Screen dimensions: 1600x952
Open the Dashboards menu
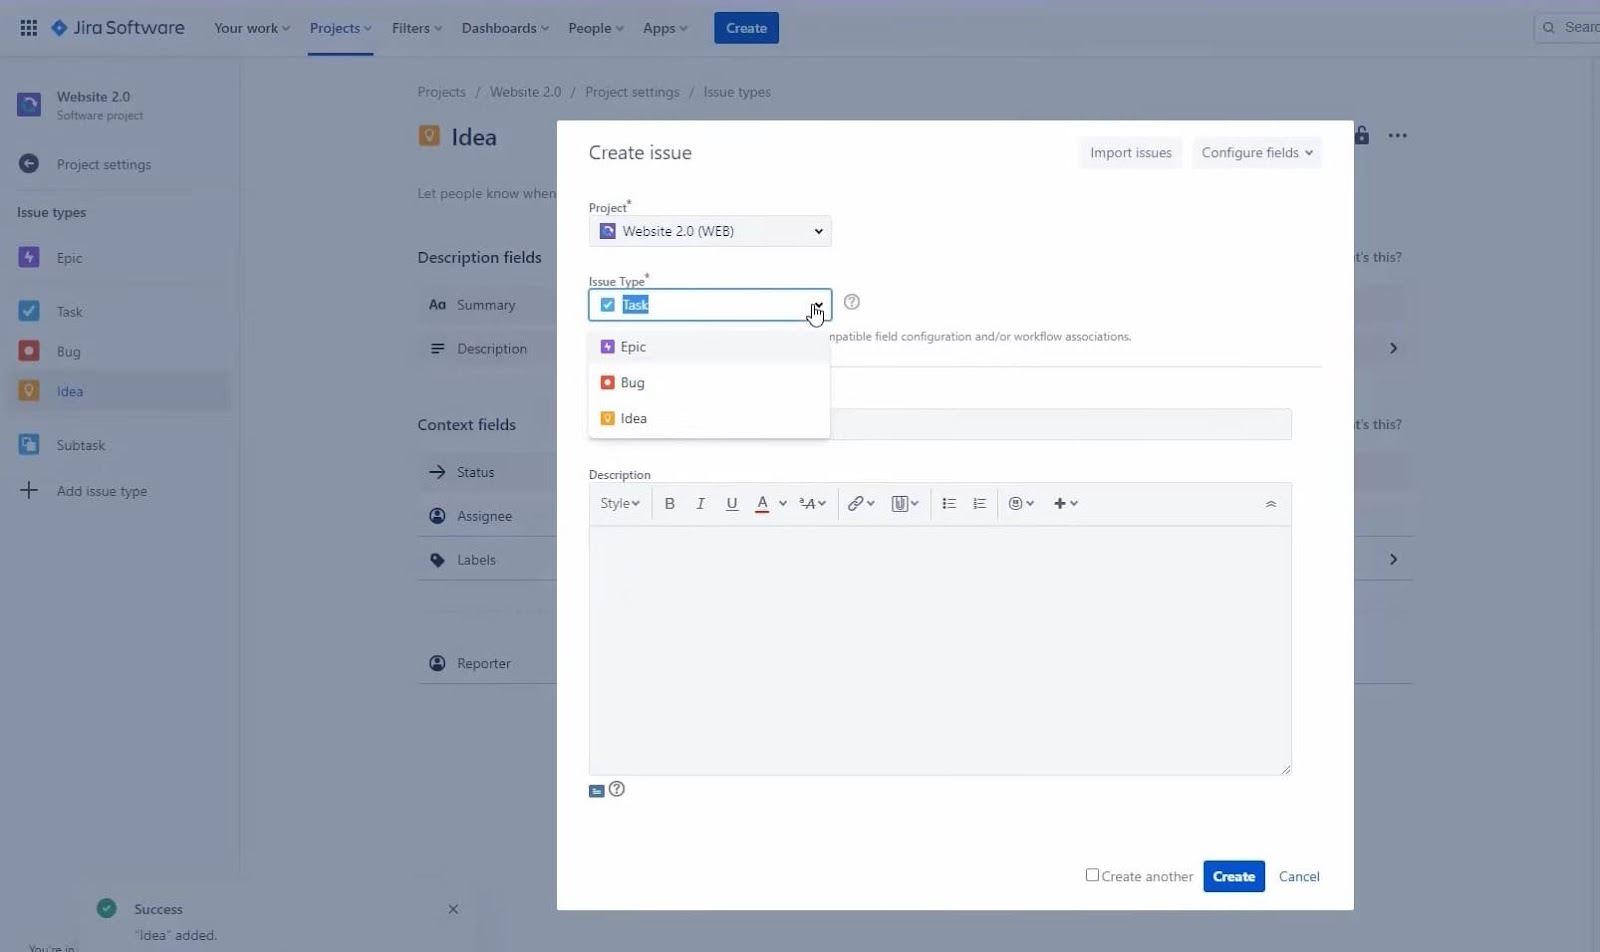click(x=505, y=28)
